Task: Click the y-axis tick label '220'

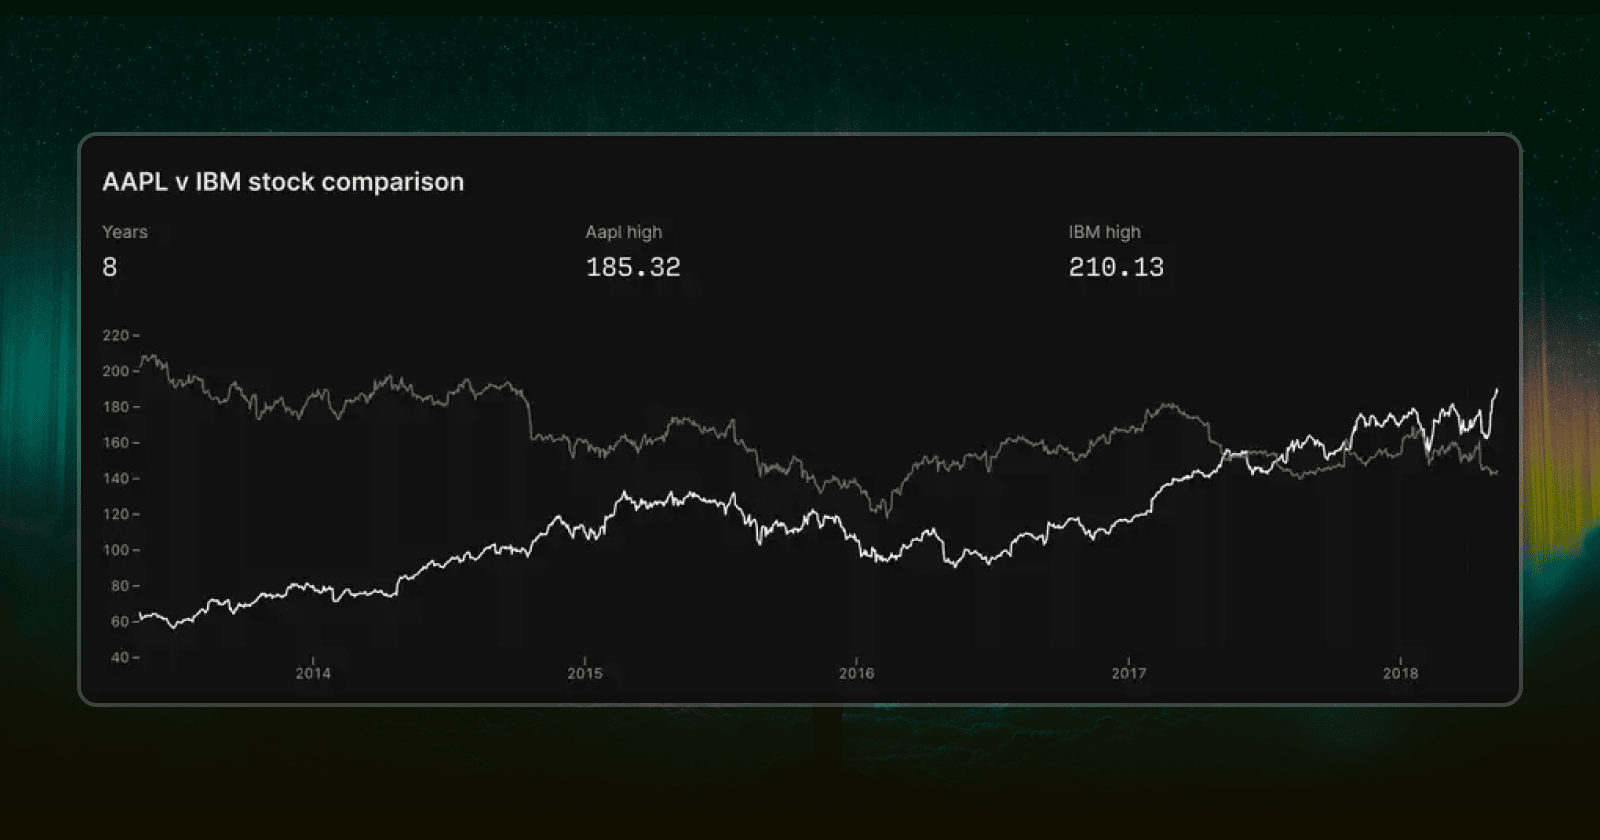Action: coord(116,335)
